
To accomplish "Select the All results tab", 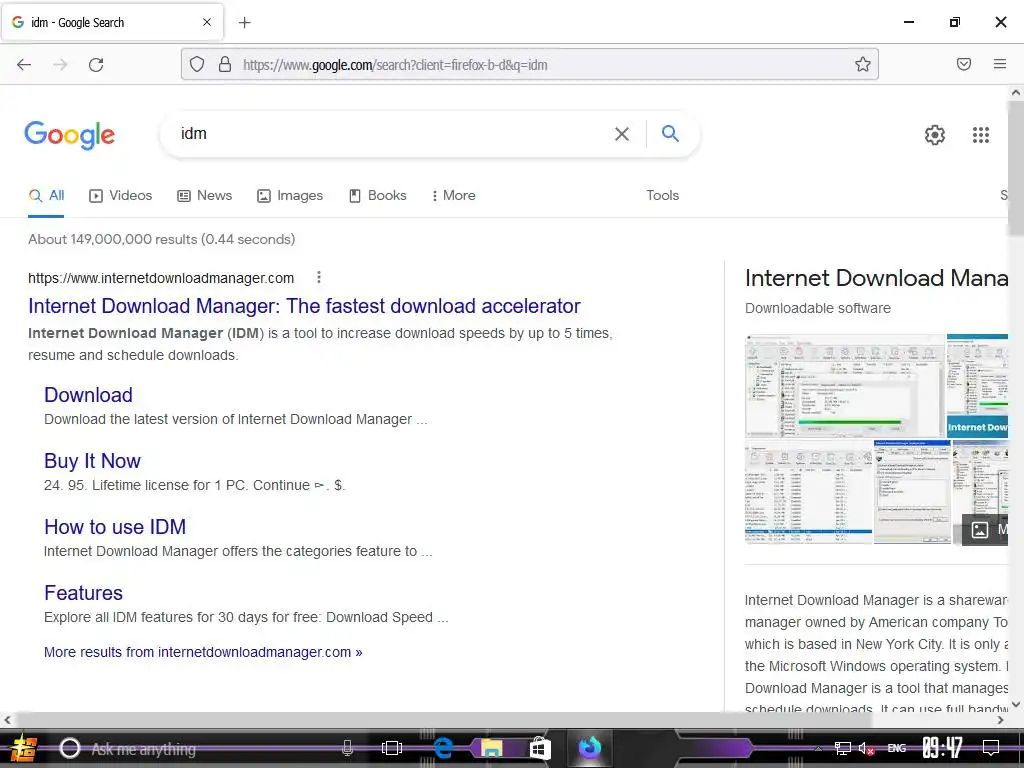I will point(46,195).
